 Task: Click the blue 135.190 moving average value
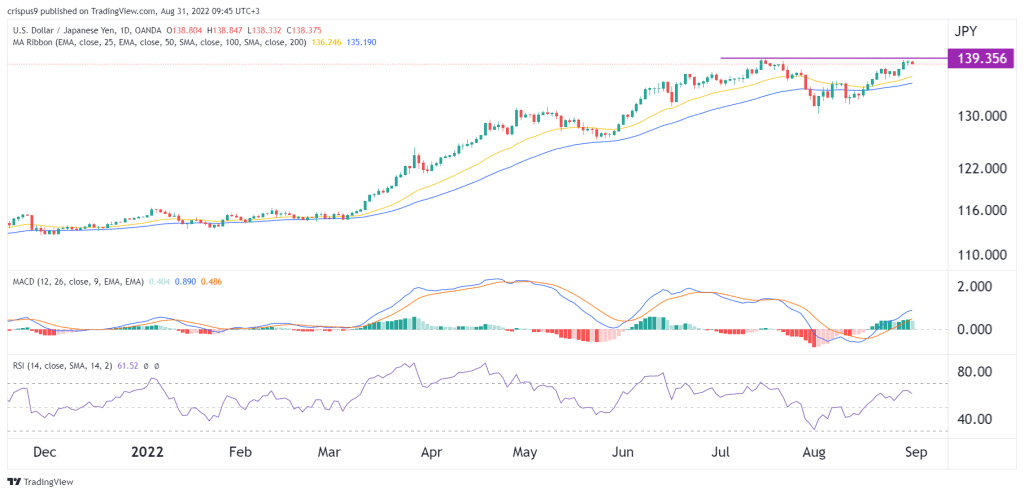click(x=359, y=42)
